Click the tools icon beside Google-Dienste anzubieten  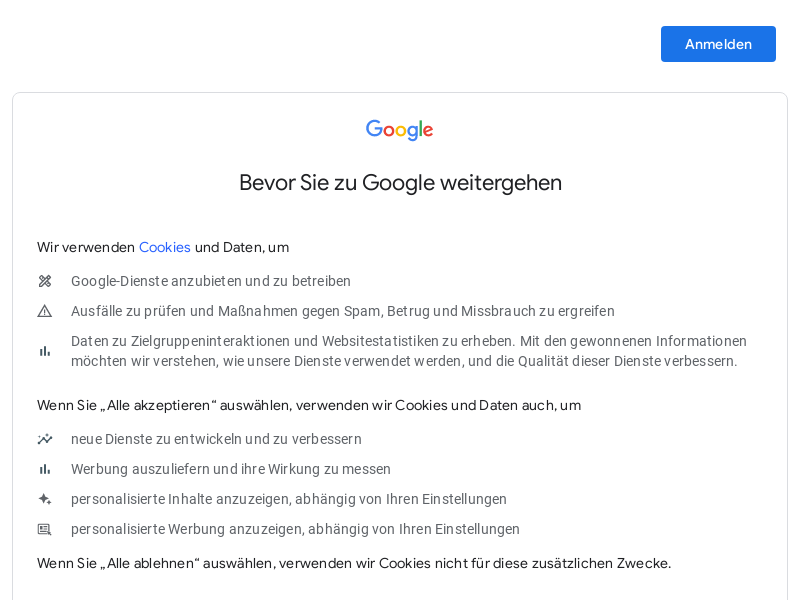click(x=45, y=281)
